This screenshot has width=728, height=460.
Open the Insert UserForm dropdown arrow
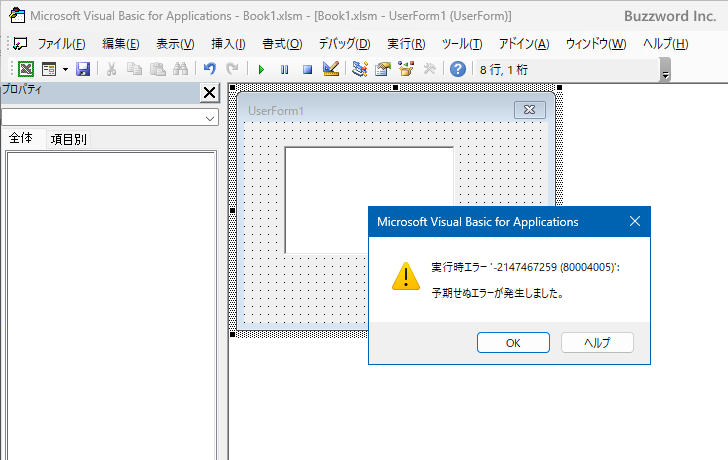65,70
